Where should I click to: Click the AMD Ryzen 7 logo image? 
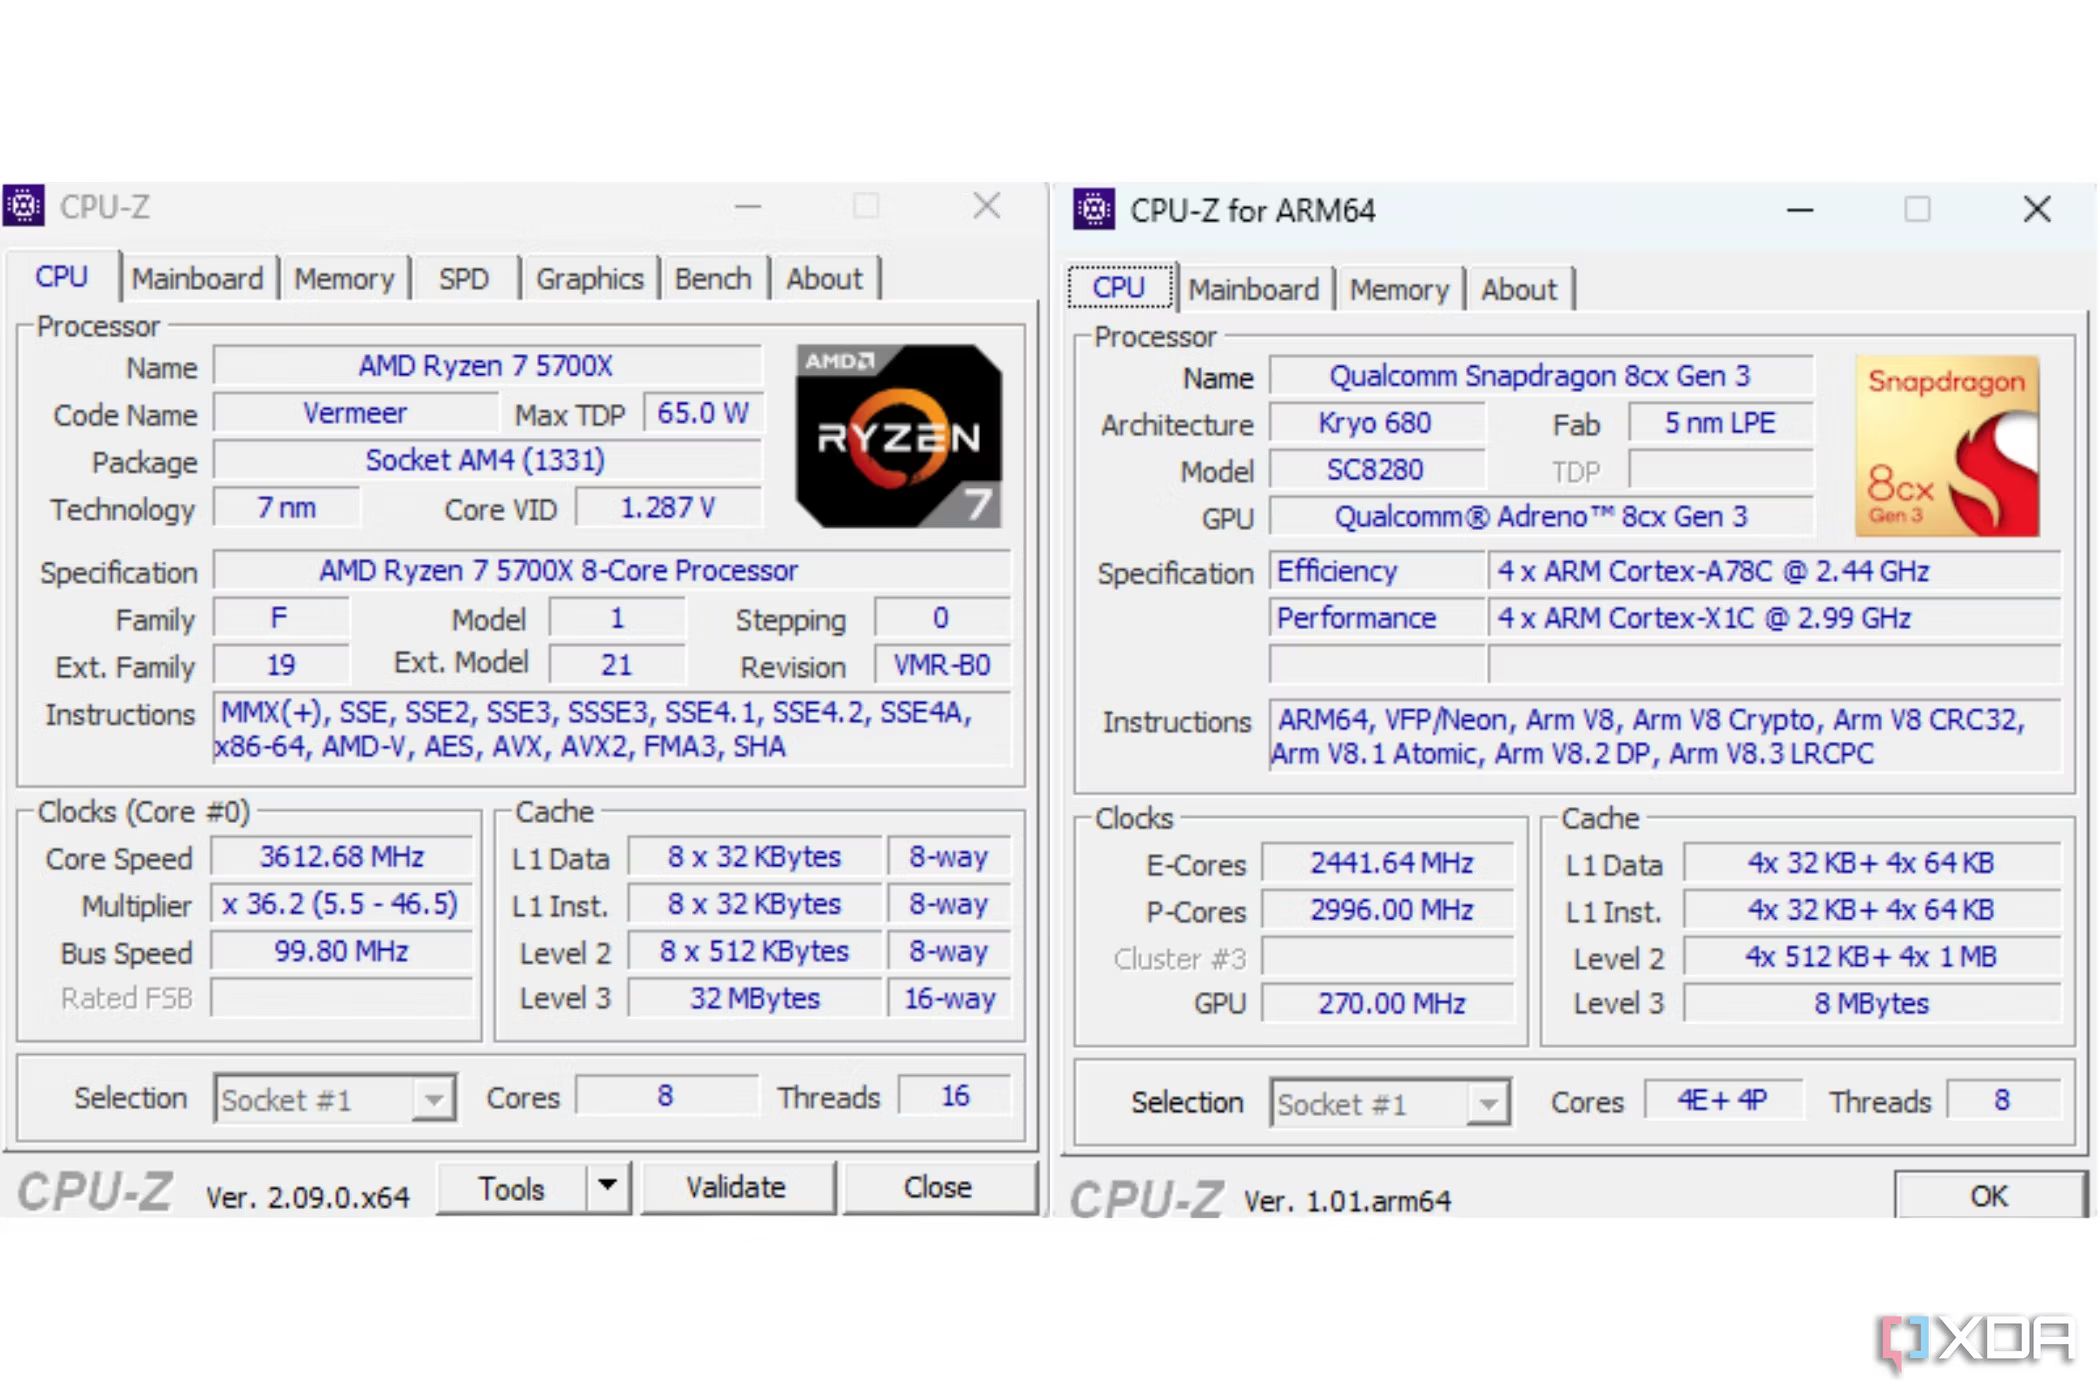pos(898,437)
